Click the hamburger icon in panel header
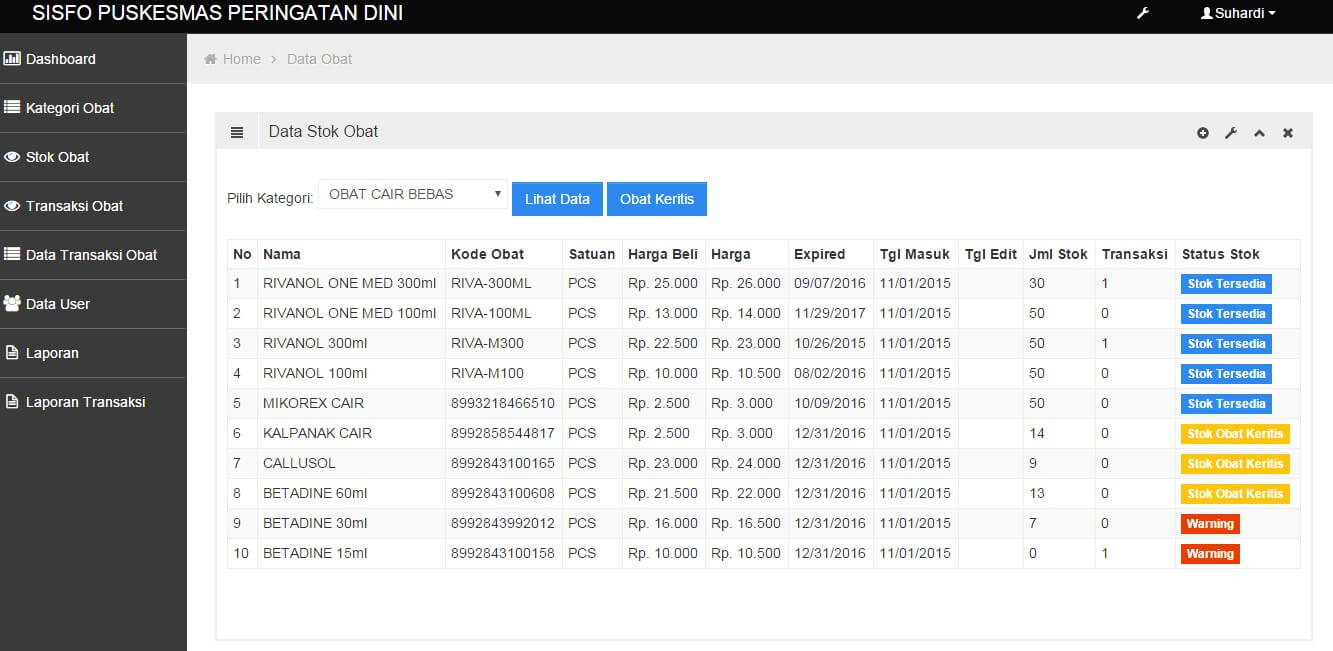This screenshot has width=1333, height=651. point(237,132)
